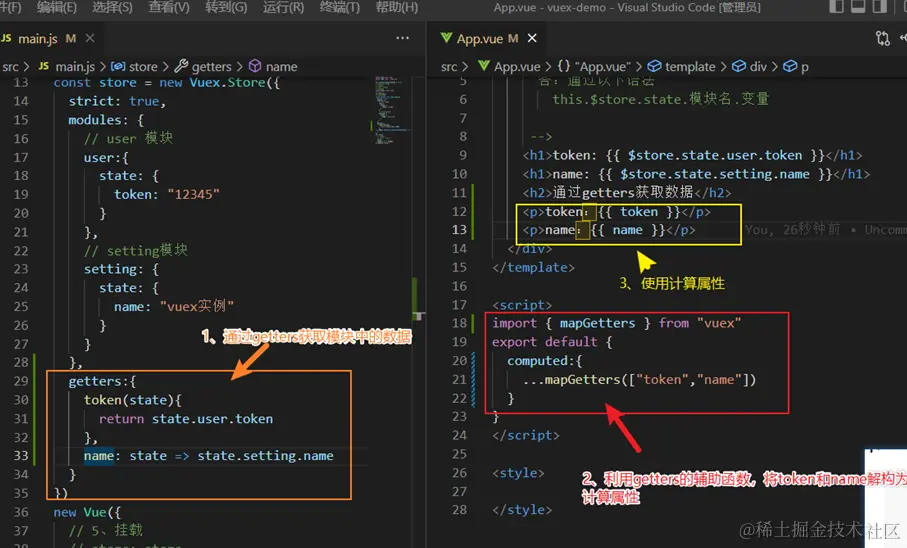Open the 选择(S) menu
This screenshot has height=548, width=907.
tap(112, 7)
